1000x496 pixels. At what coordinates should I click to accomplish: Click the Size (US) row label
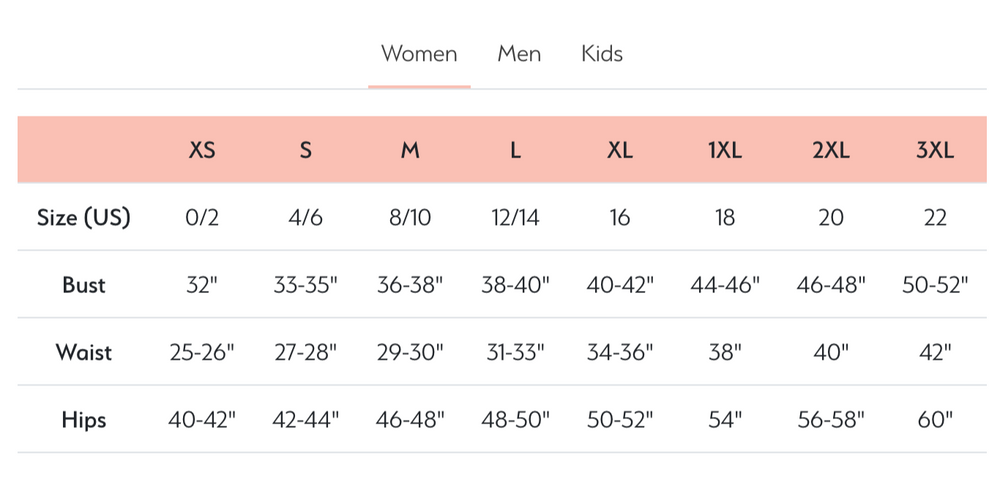click(x=84, y=217)
